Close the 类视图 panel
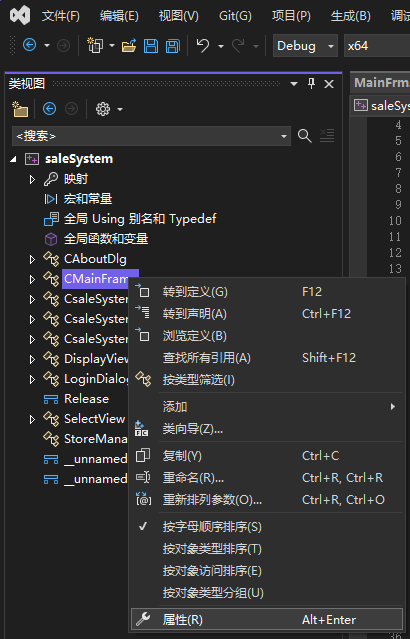410x639 pixels. click(x=329, y=84)
